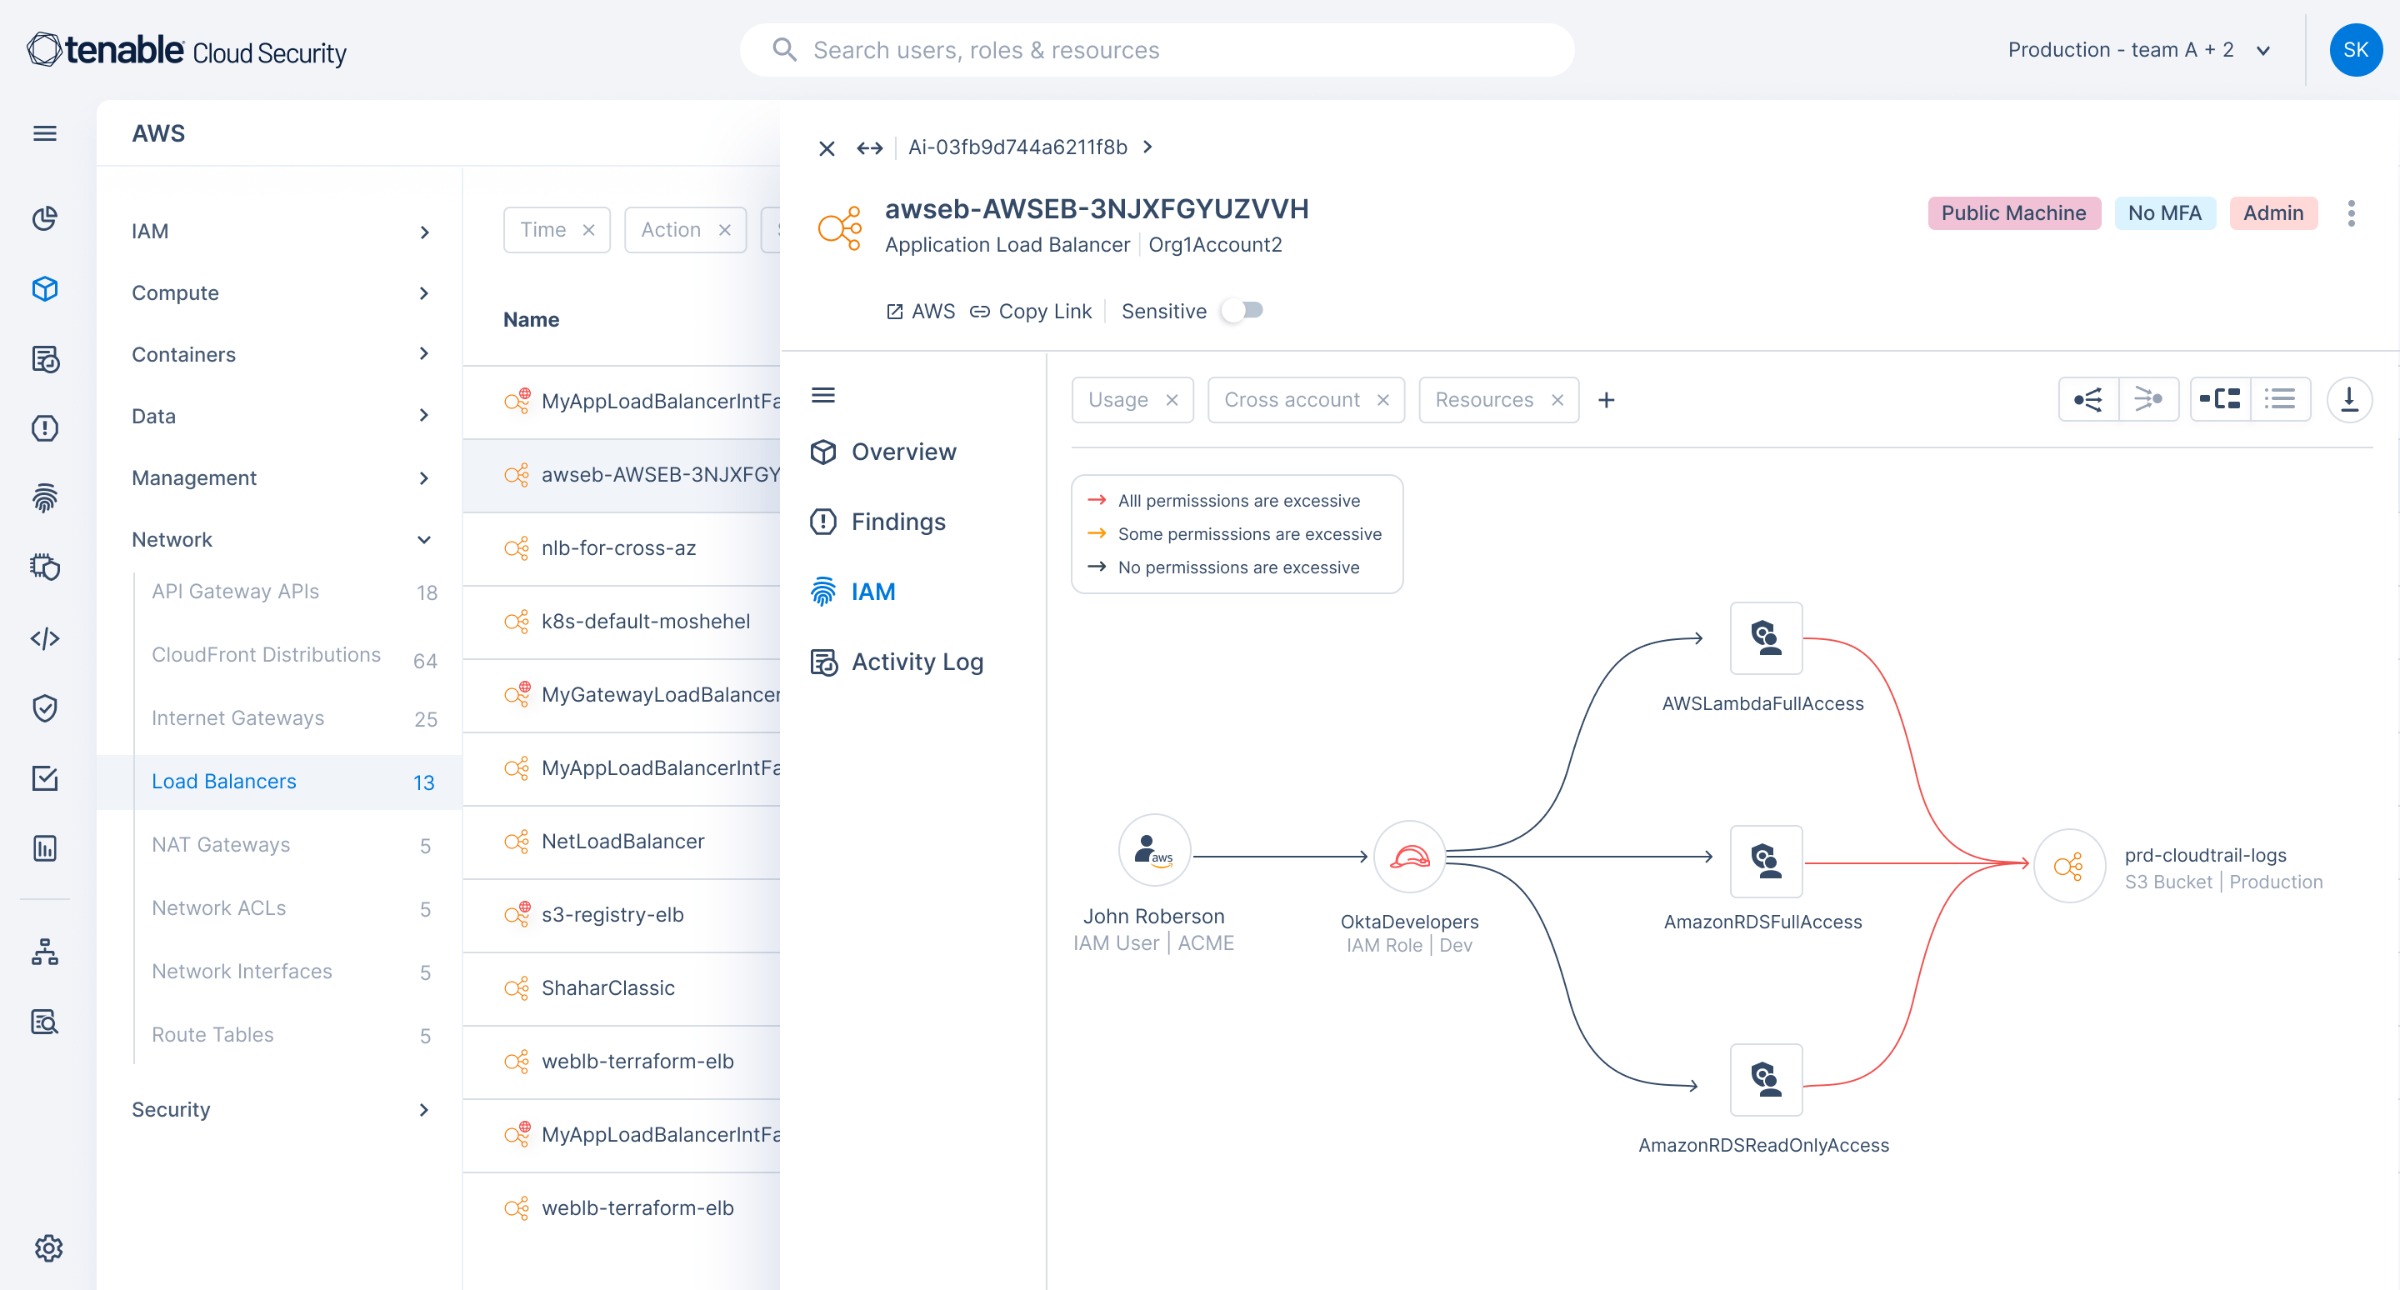Open the three-dot more options menu
The image size is (2400, 1290).
point(2351,213)
